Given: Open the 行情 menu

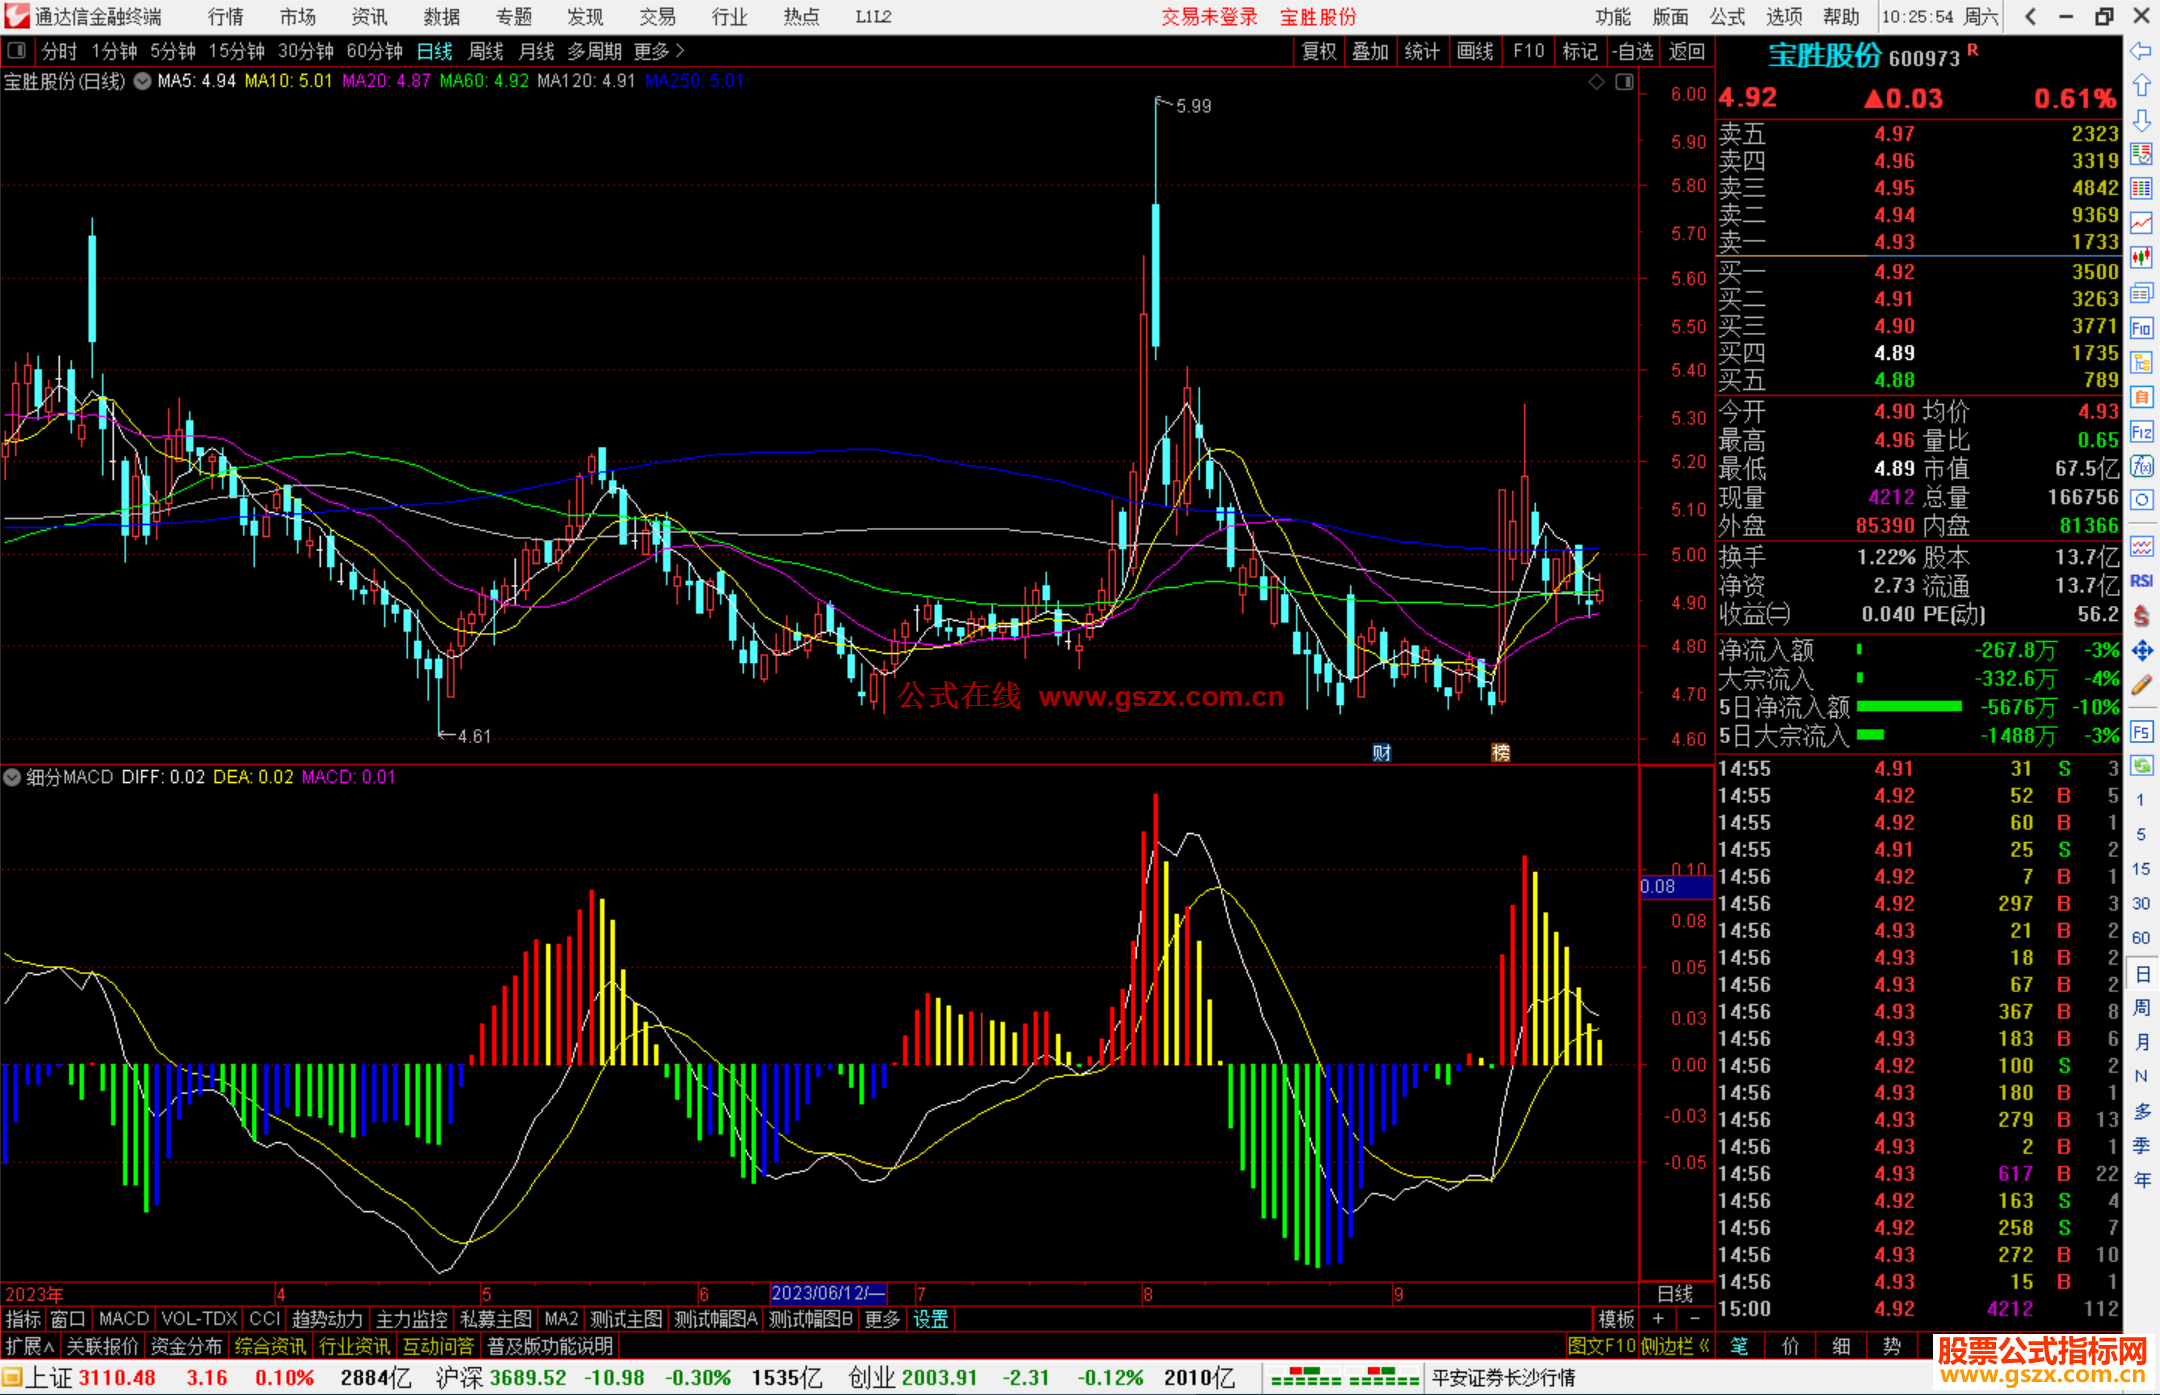Looking at the screenshot, I should (225, 16).
